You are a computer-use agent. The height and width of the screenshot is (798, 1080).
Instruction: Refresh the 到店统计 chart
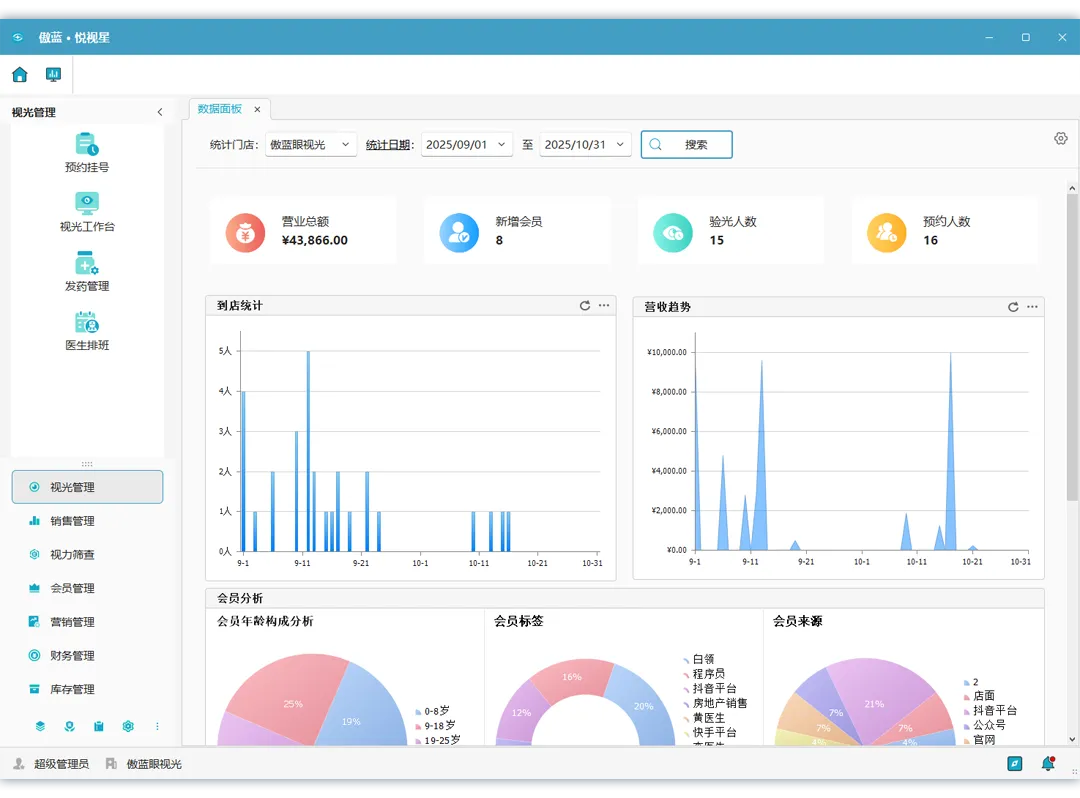[x=585, y=306]
